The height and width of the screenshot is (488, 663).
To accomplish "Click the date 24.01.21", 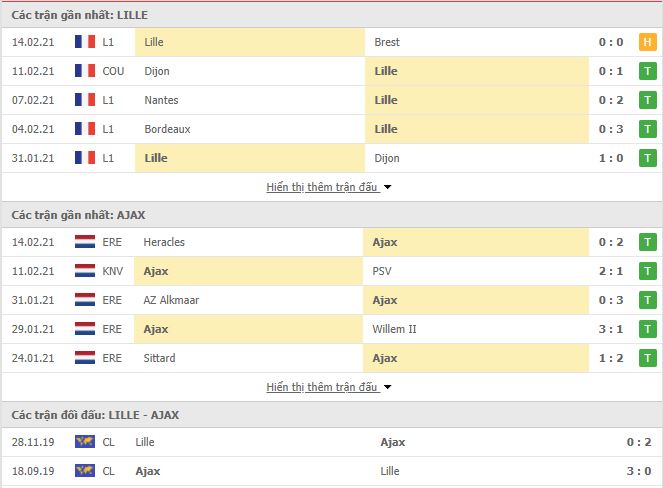I will (33, 358).
